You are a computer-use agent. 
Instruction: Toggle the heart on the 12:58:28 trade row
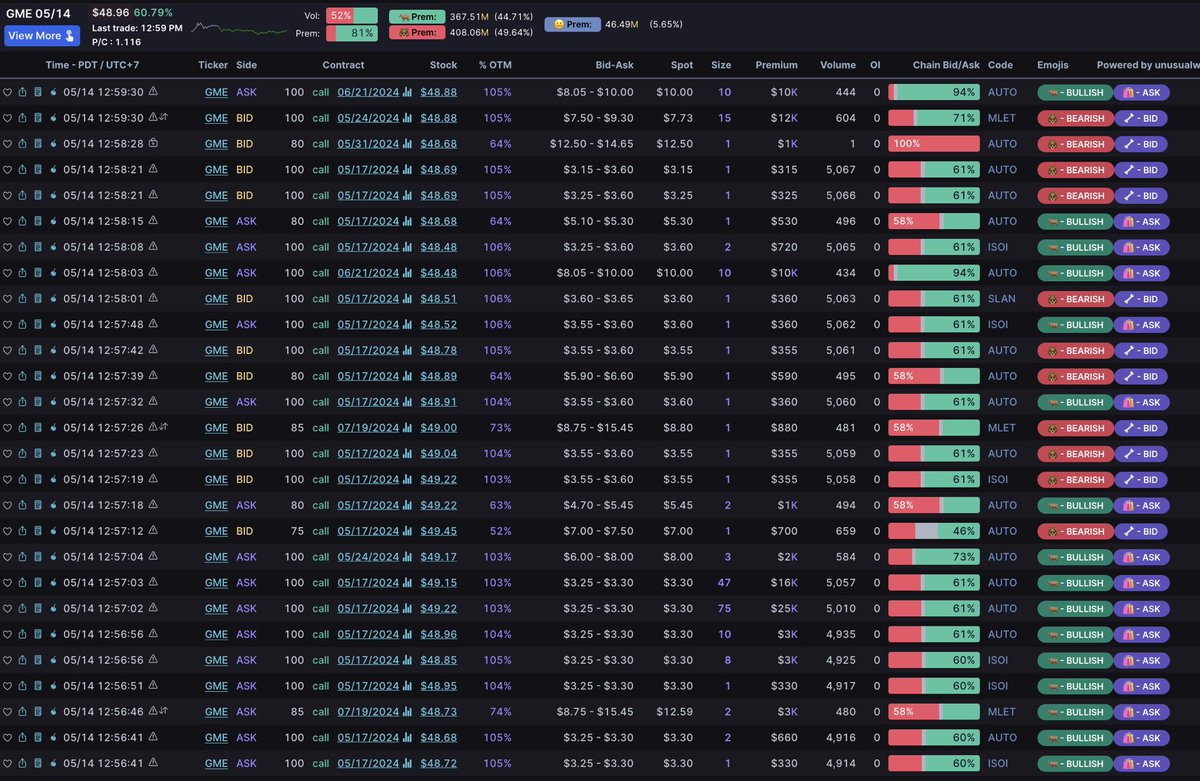[8, 143]
